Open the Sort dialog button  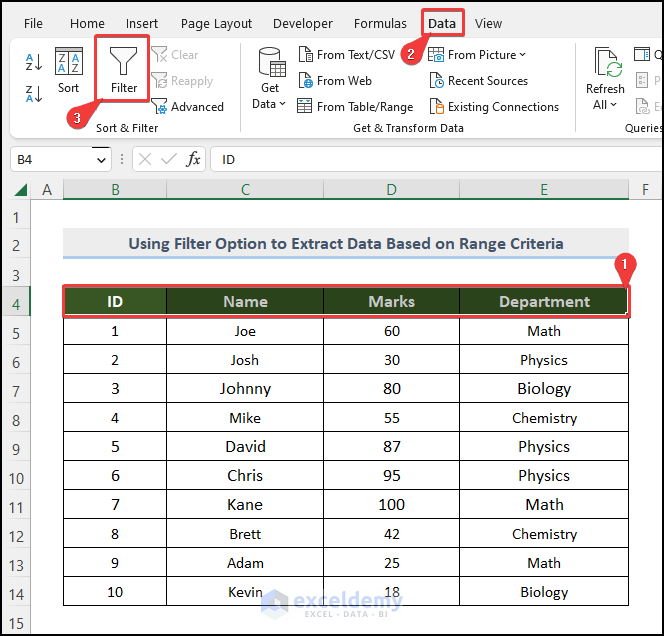[x=68, y=70]
